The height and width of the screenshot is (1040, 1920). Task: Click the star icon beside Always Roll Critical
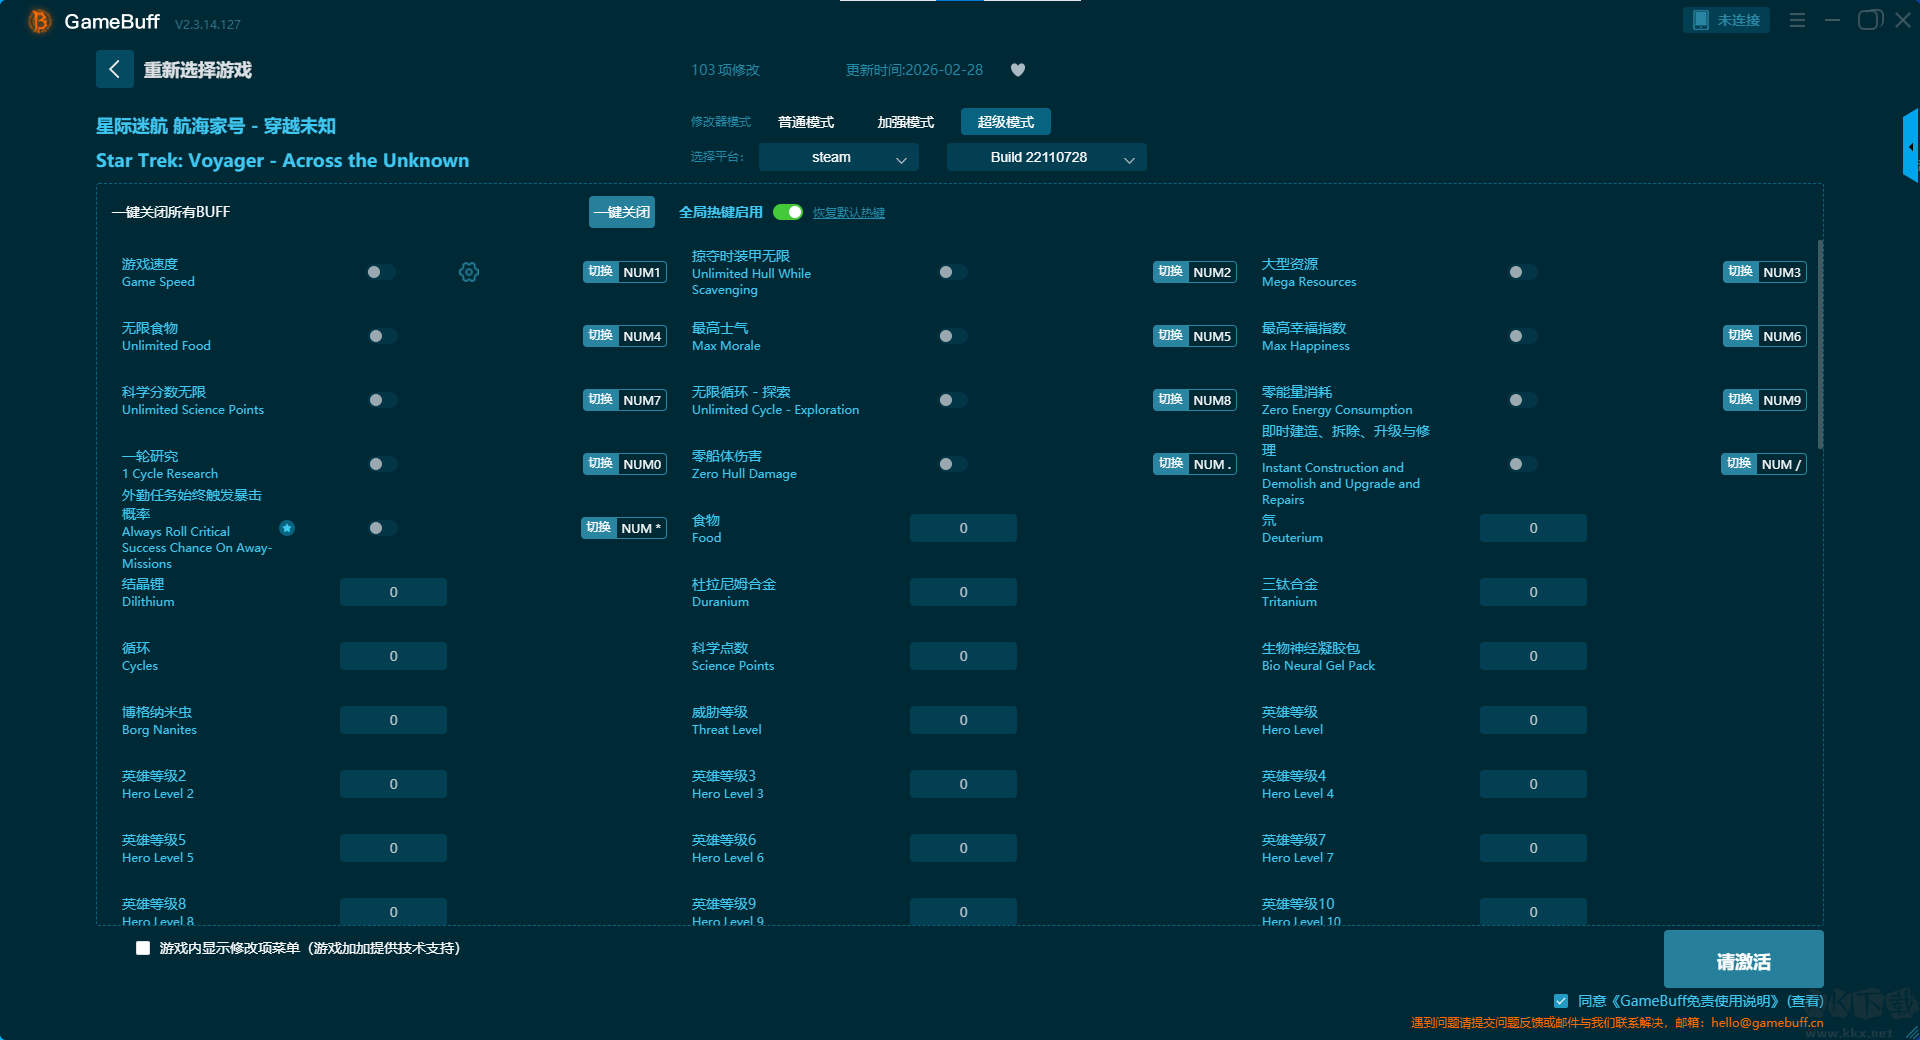(287, 528)
